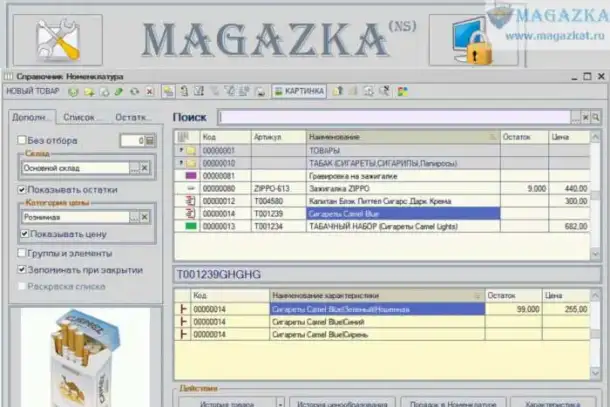Switch to the Остатк. tab
Image resolution: width=610 pixels, height=407 pixels.
[x=131, y=117]
